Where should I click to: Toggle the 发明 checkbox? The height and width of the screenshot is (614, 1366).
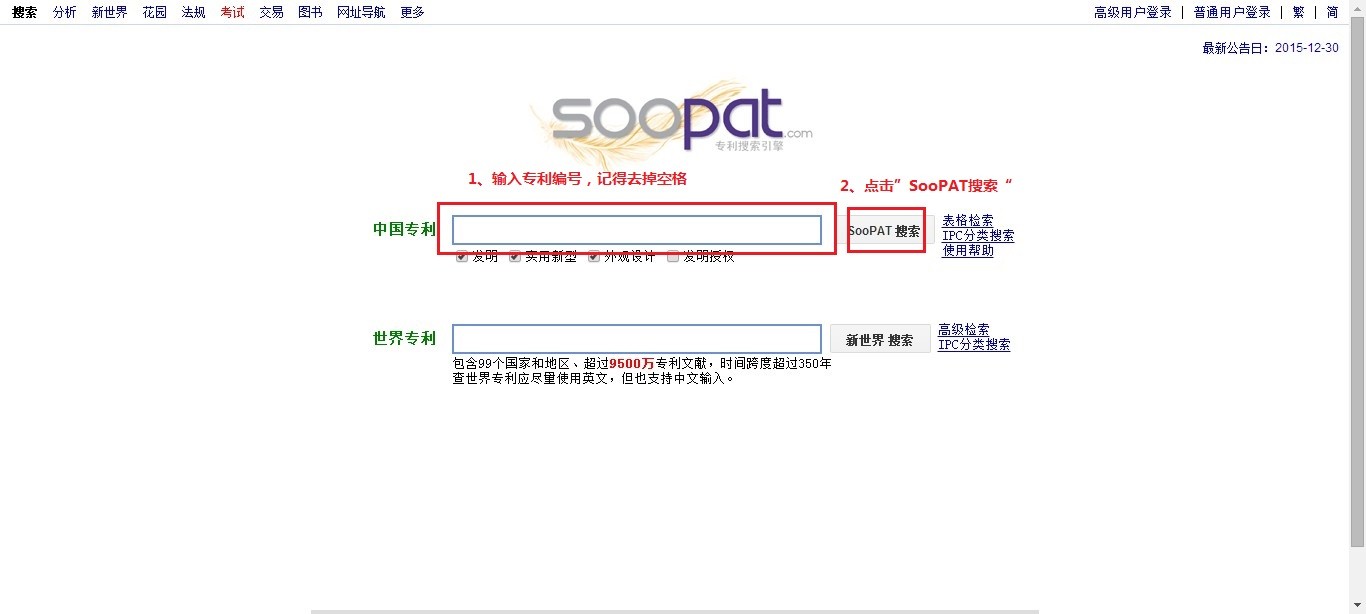coord(461,257)
